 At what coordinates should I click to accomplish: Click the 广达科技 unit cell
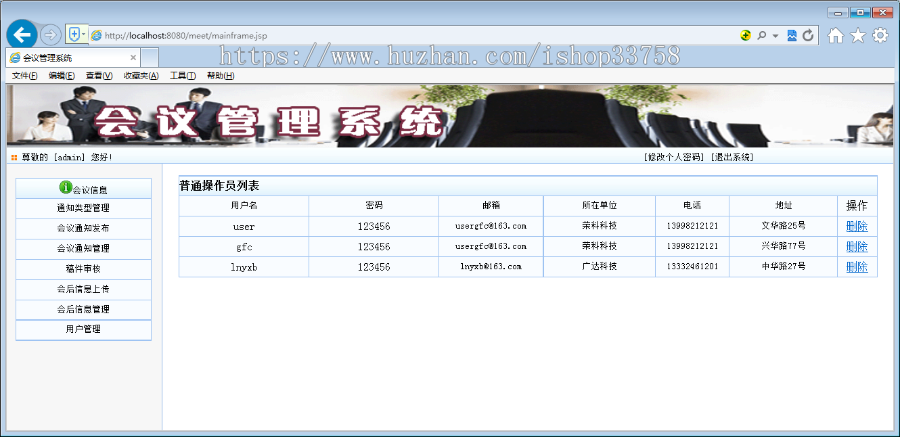tap(599, 266)
